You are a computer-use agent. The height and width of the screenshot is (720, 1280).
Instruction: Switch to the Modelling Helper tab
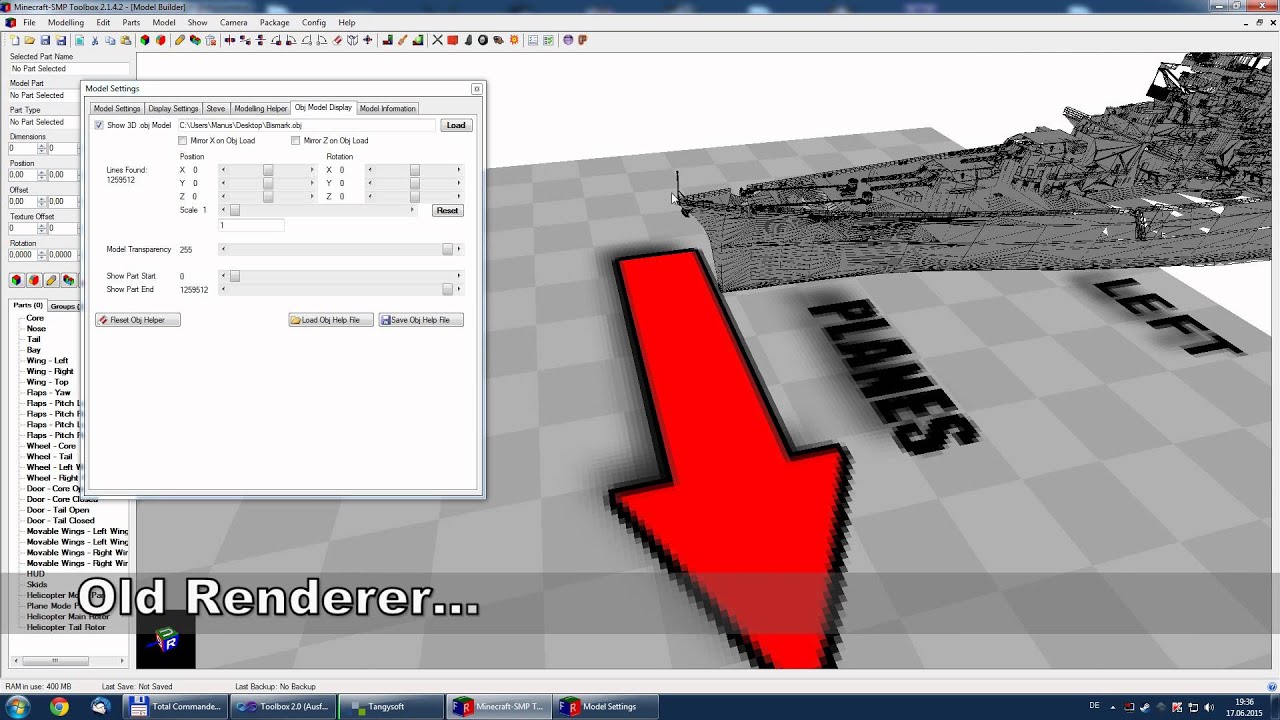(260, 108)
